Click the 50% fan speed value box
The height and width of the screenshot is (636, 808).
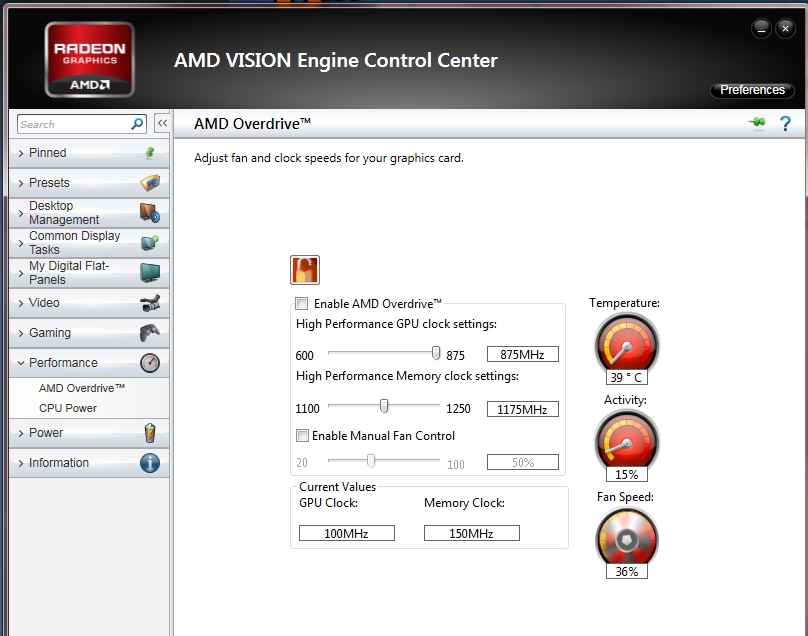pyautogui.click(x=523, y=462)
